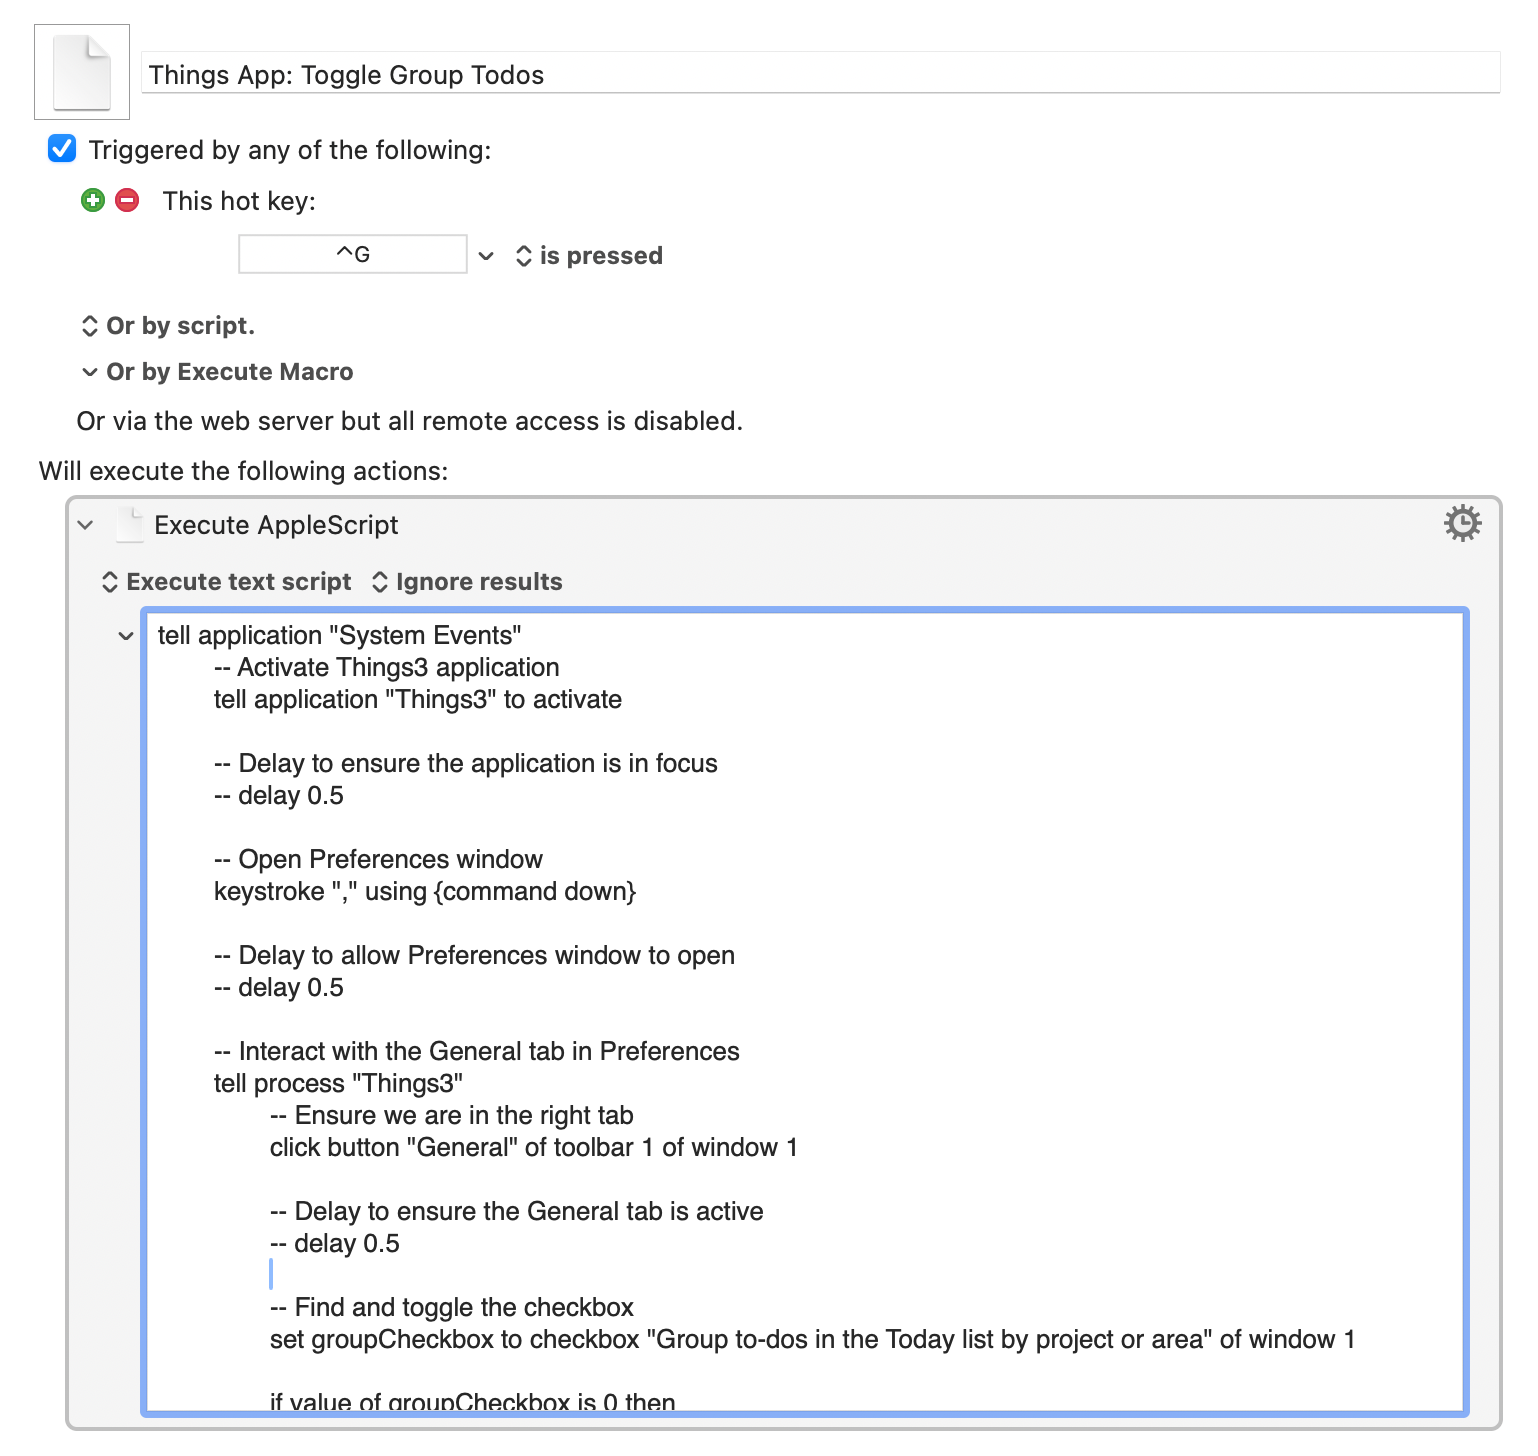Open the hot key field chevron menu

486,255
